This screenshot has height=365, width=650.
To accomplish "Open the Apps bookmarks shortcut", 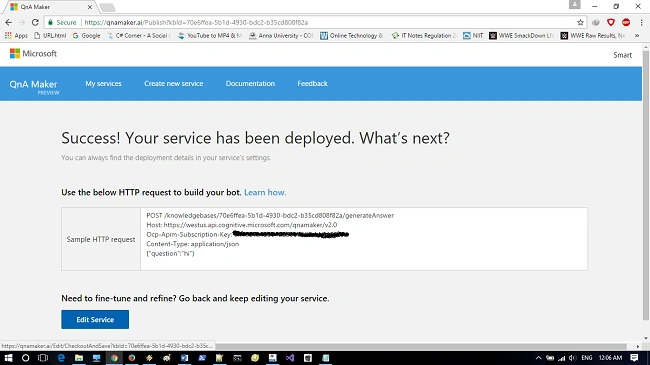I will (x=16, y=36).
